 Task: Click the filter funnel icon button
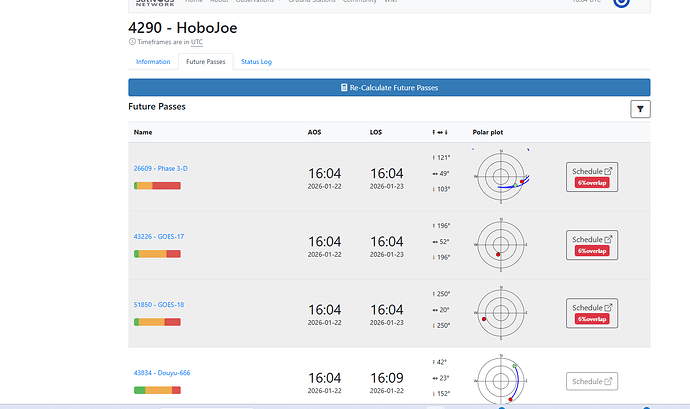coord(640,109)
